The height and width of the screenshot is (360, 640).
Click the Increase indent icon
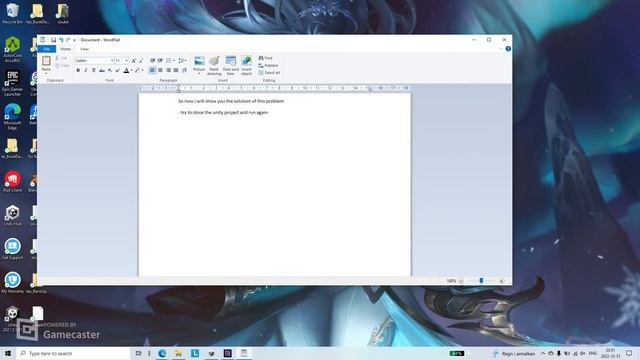coord(160,60)
